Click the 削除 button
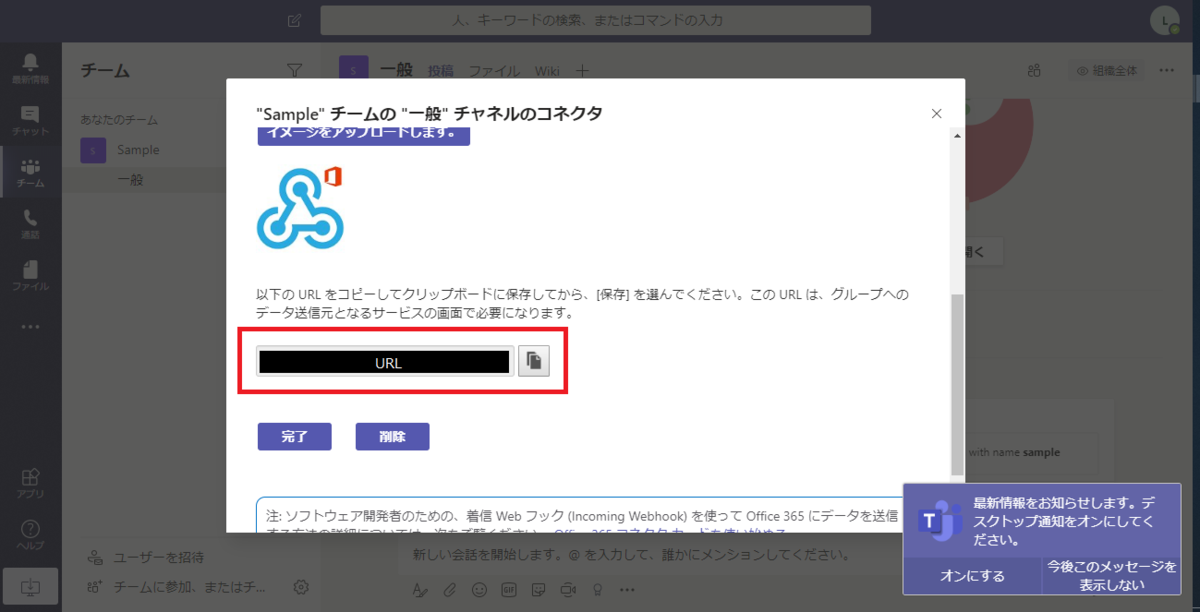1200x612 pixels. 392,437
